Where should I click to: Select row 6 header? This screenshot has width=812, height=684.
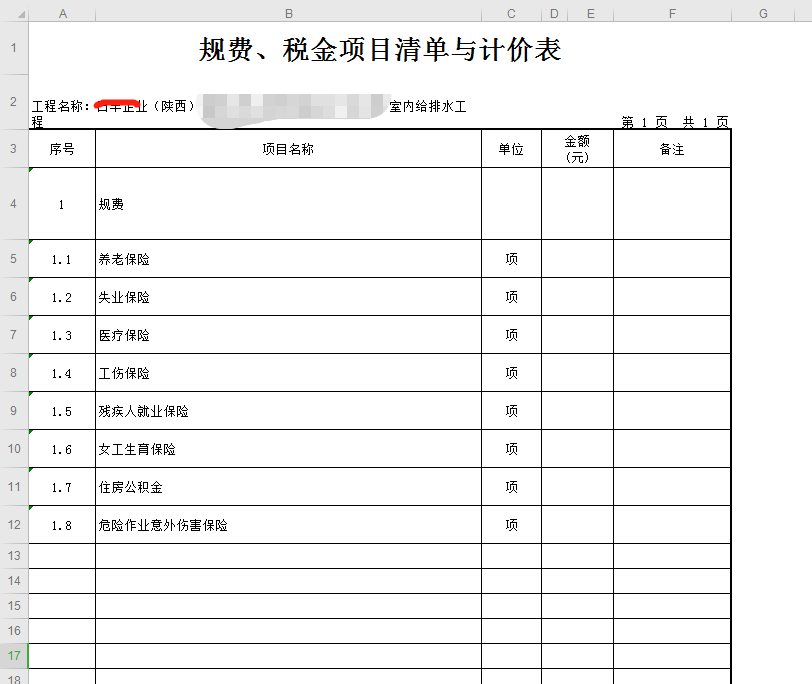click(x=14, y=297)
